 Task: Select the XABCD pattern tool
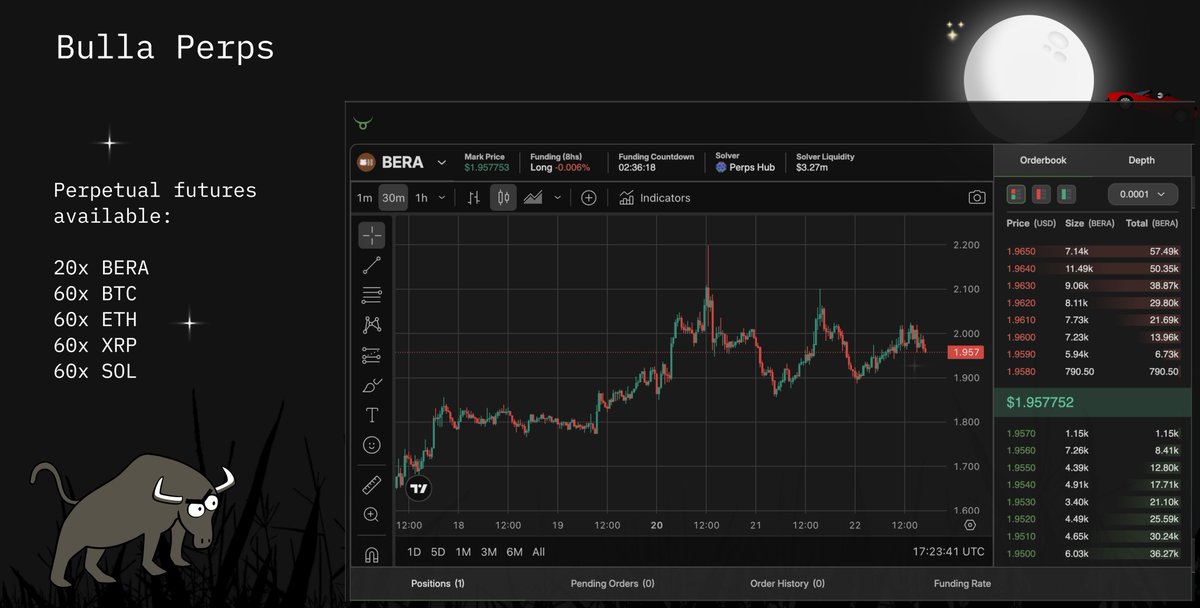pos(371,325)
